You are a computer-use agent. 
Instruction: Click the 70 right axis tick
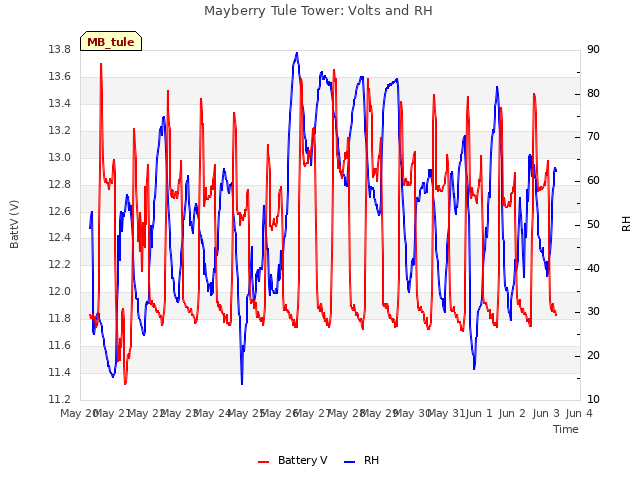(593, 137)
